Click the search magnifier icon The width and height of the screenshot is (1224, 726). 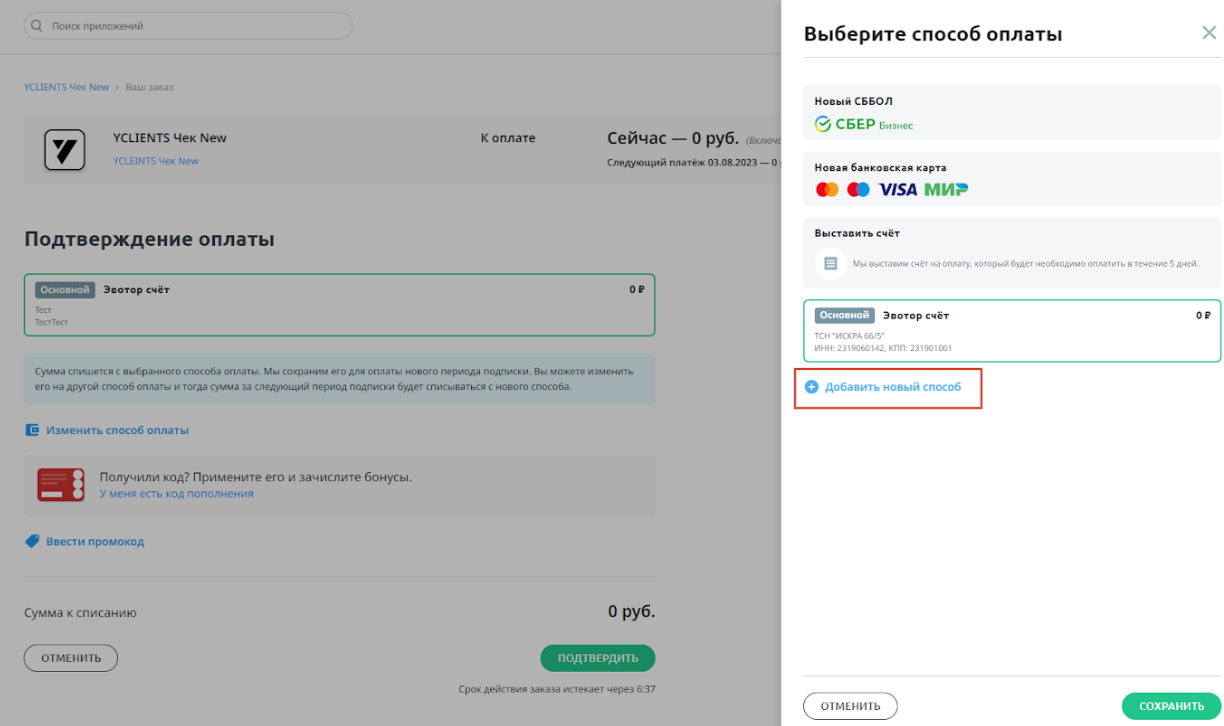coord(38,26)
